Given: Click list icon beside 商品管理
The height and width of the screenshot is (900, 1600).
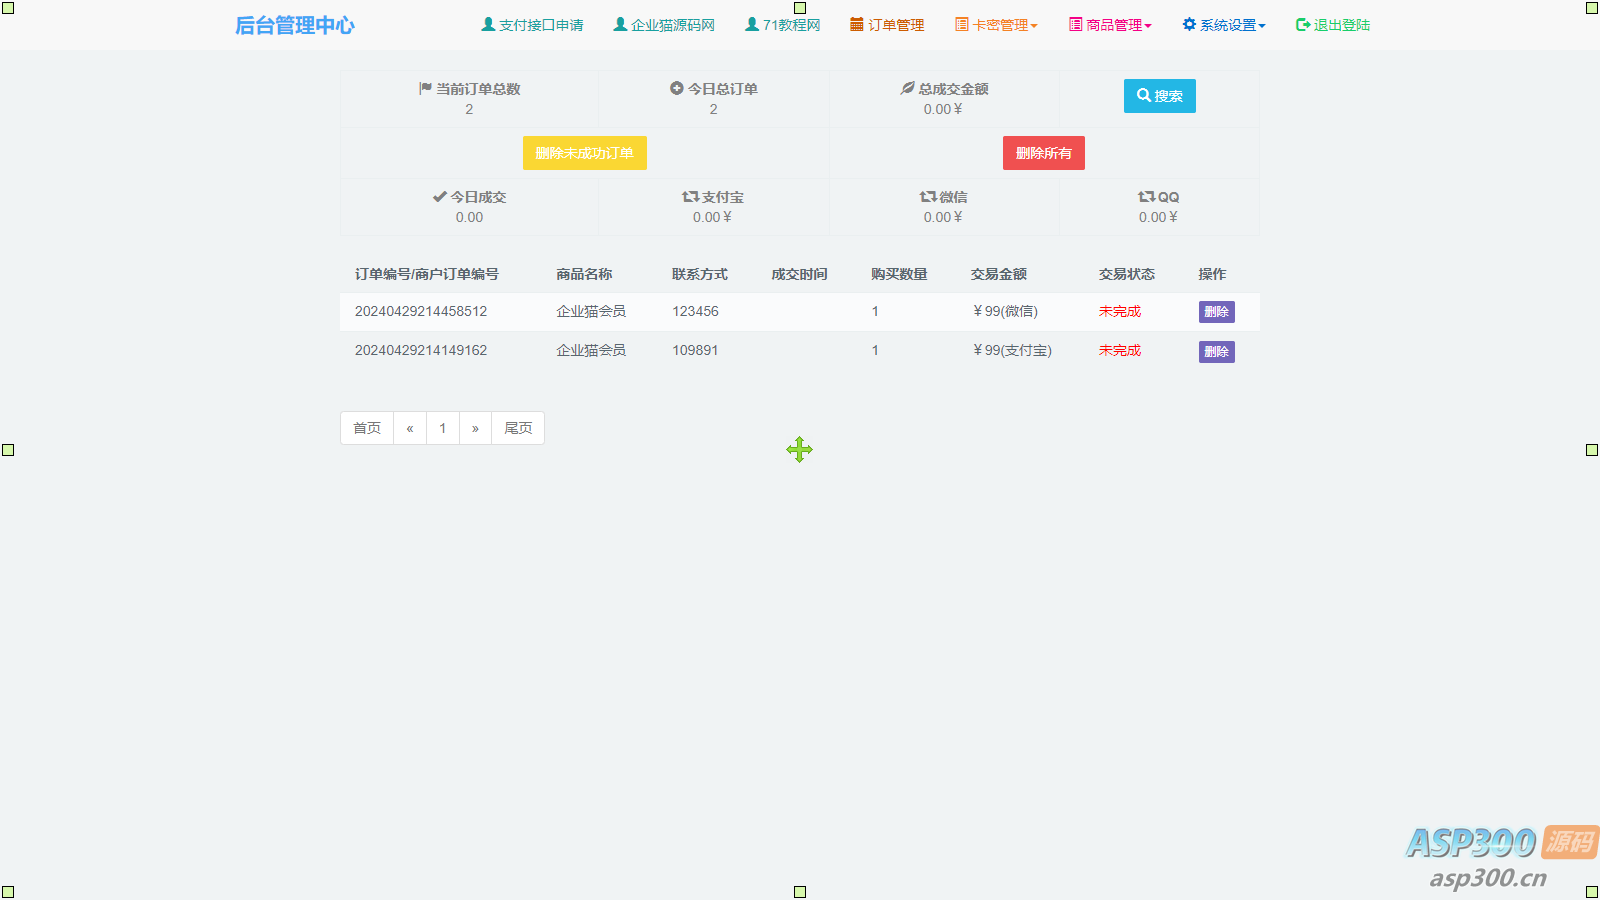Looking at the screenshot, I should pos(1076,24).
